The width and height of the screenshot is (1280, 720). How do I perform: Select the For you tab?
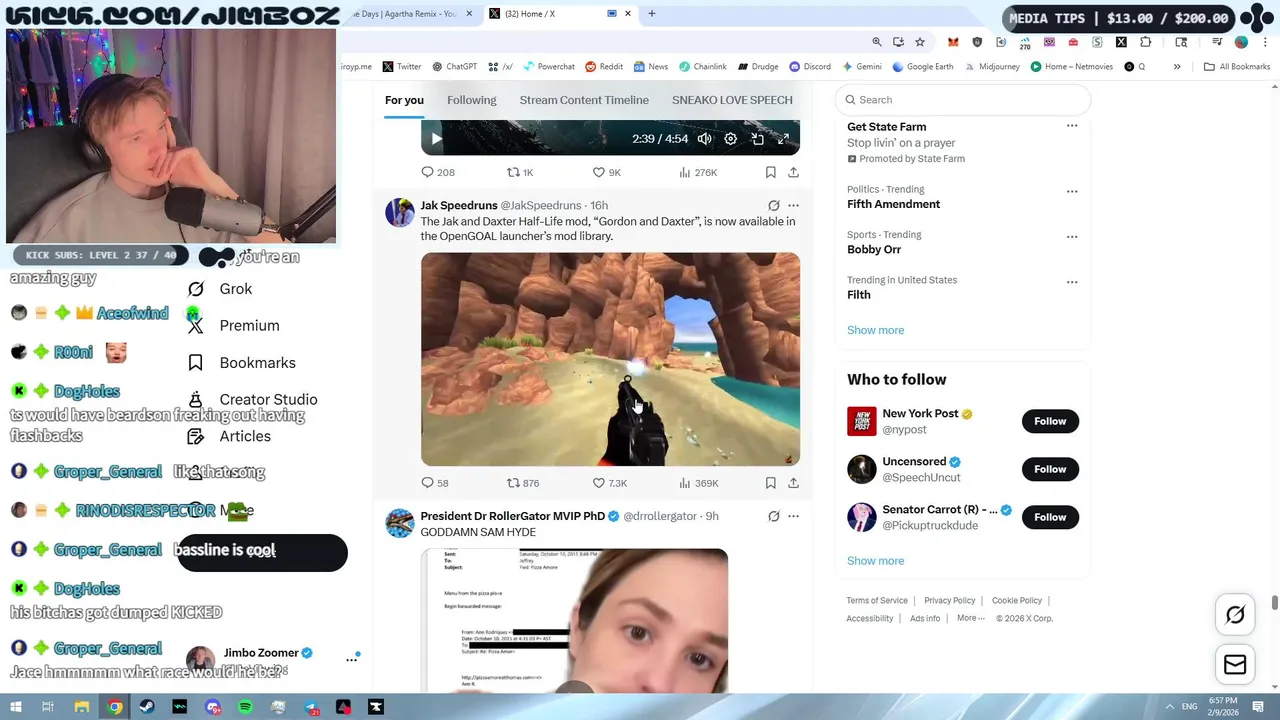[404, 100]
